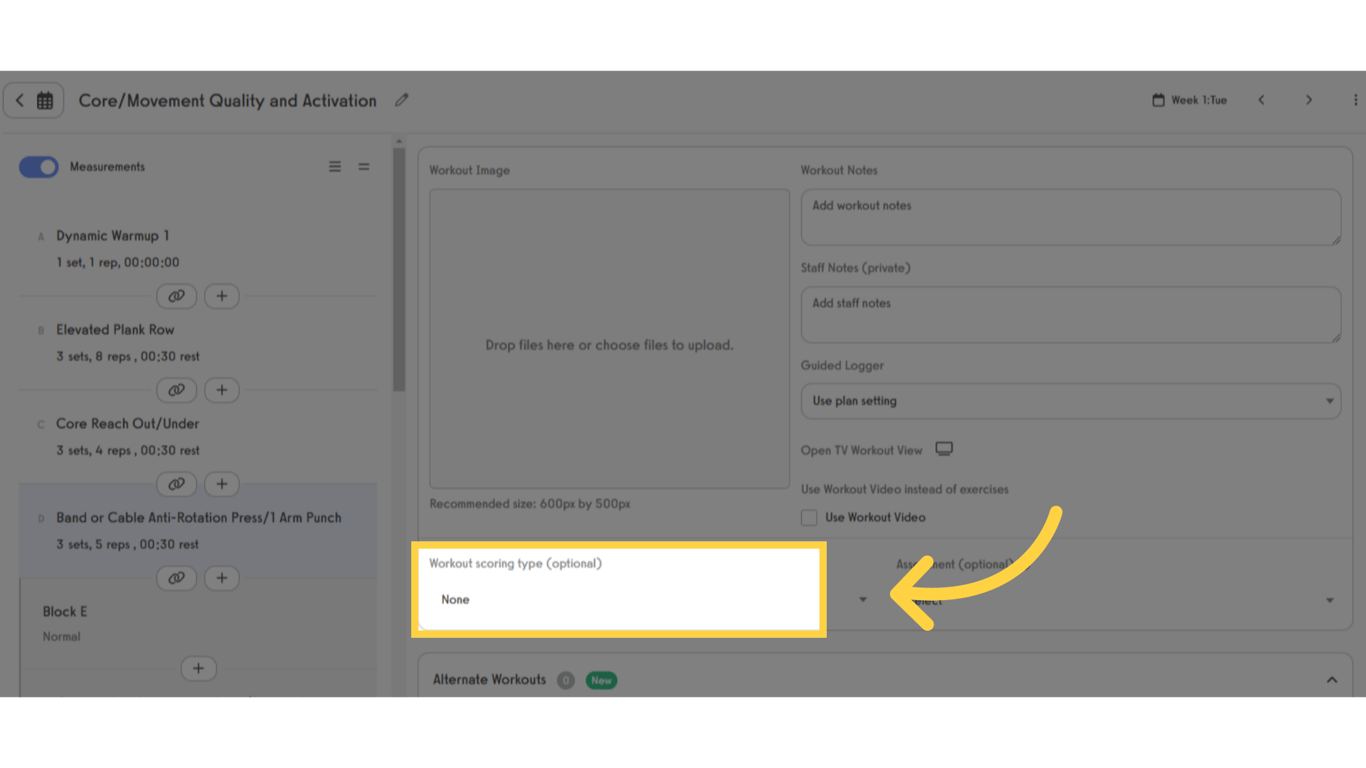Click the green New badge

pyautogui.click(x=601, y=680)
